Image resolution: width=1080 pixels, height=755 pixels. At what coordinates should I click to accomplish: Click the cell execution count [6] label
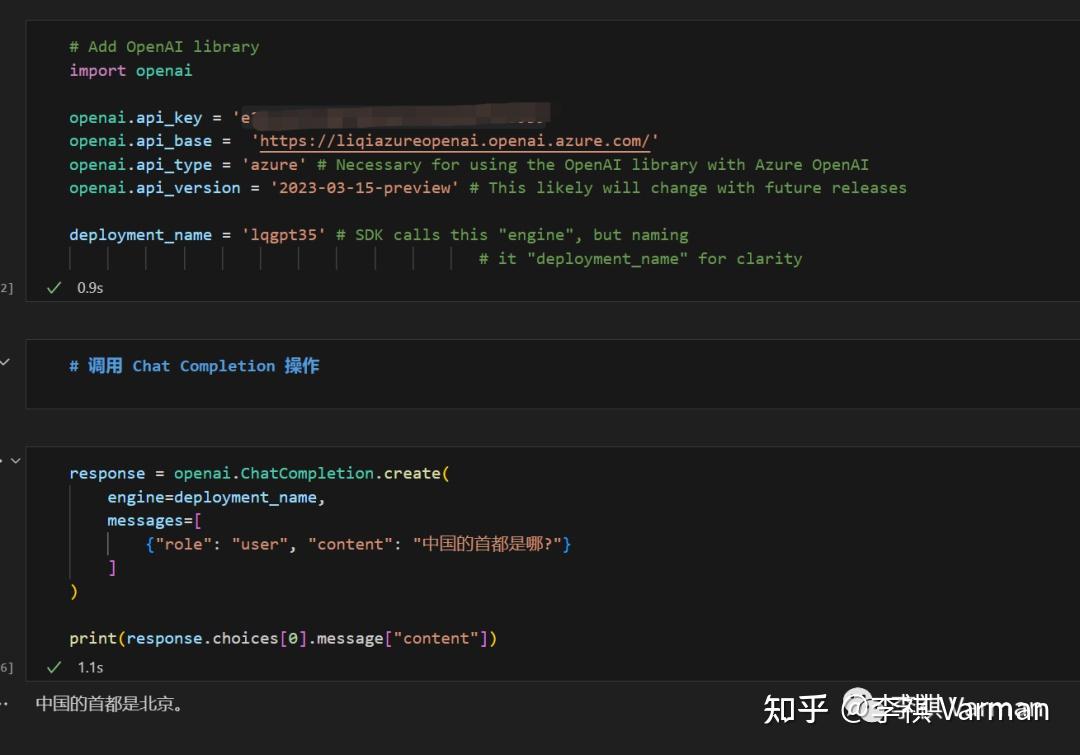(x=8, y=667)
